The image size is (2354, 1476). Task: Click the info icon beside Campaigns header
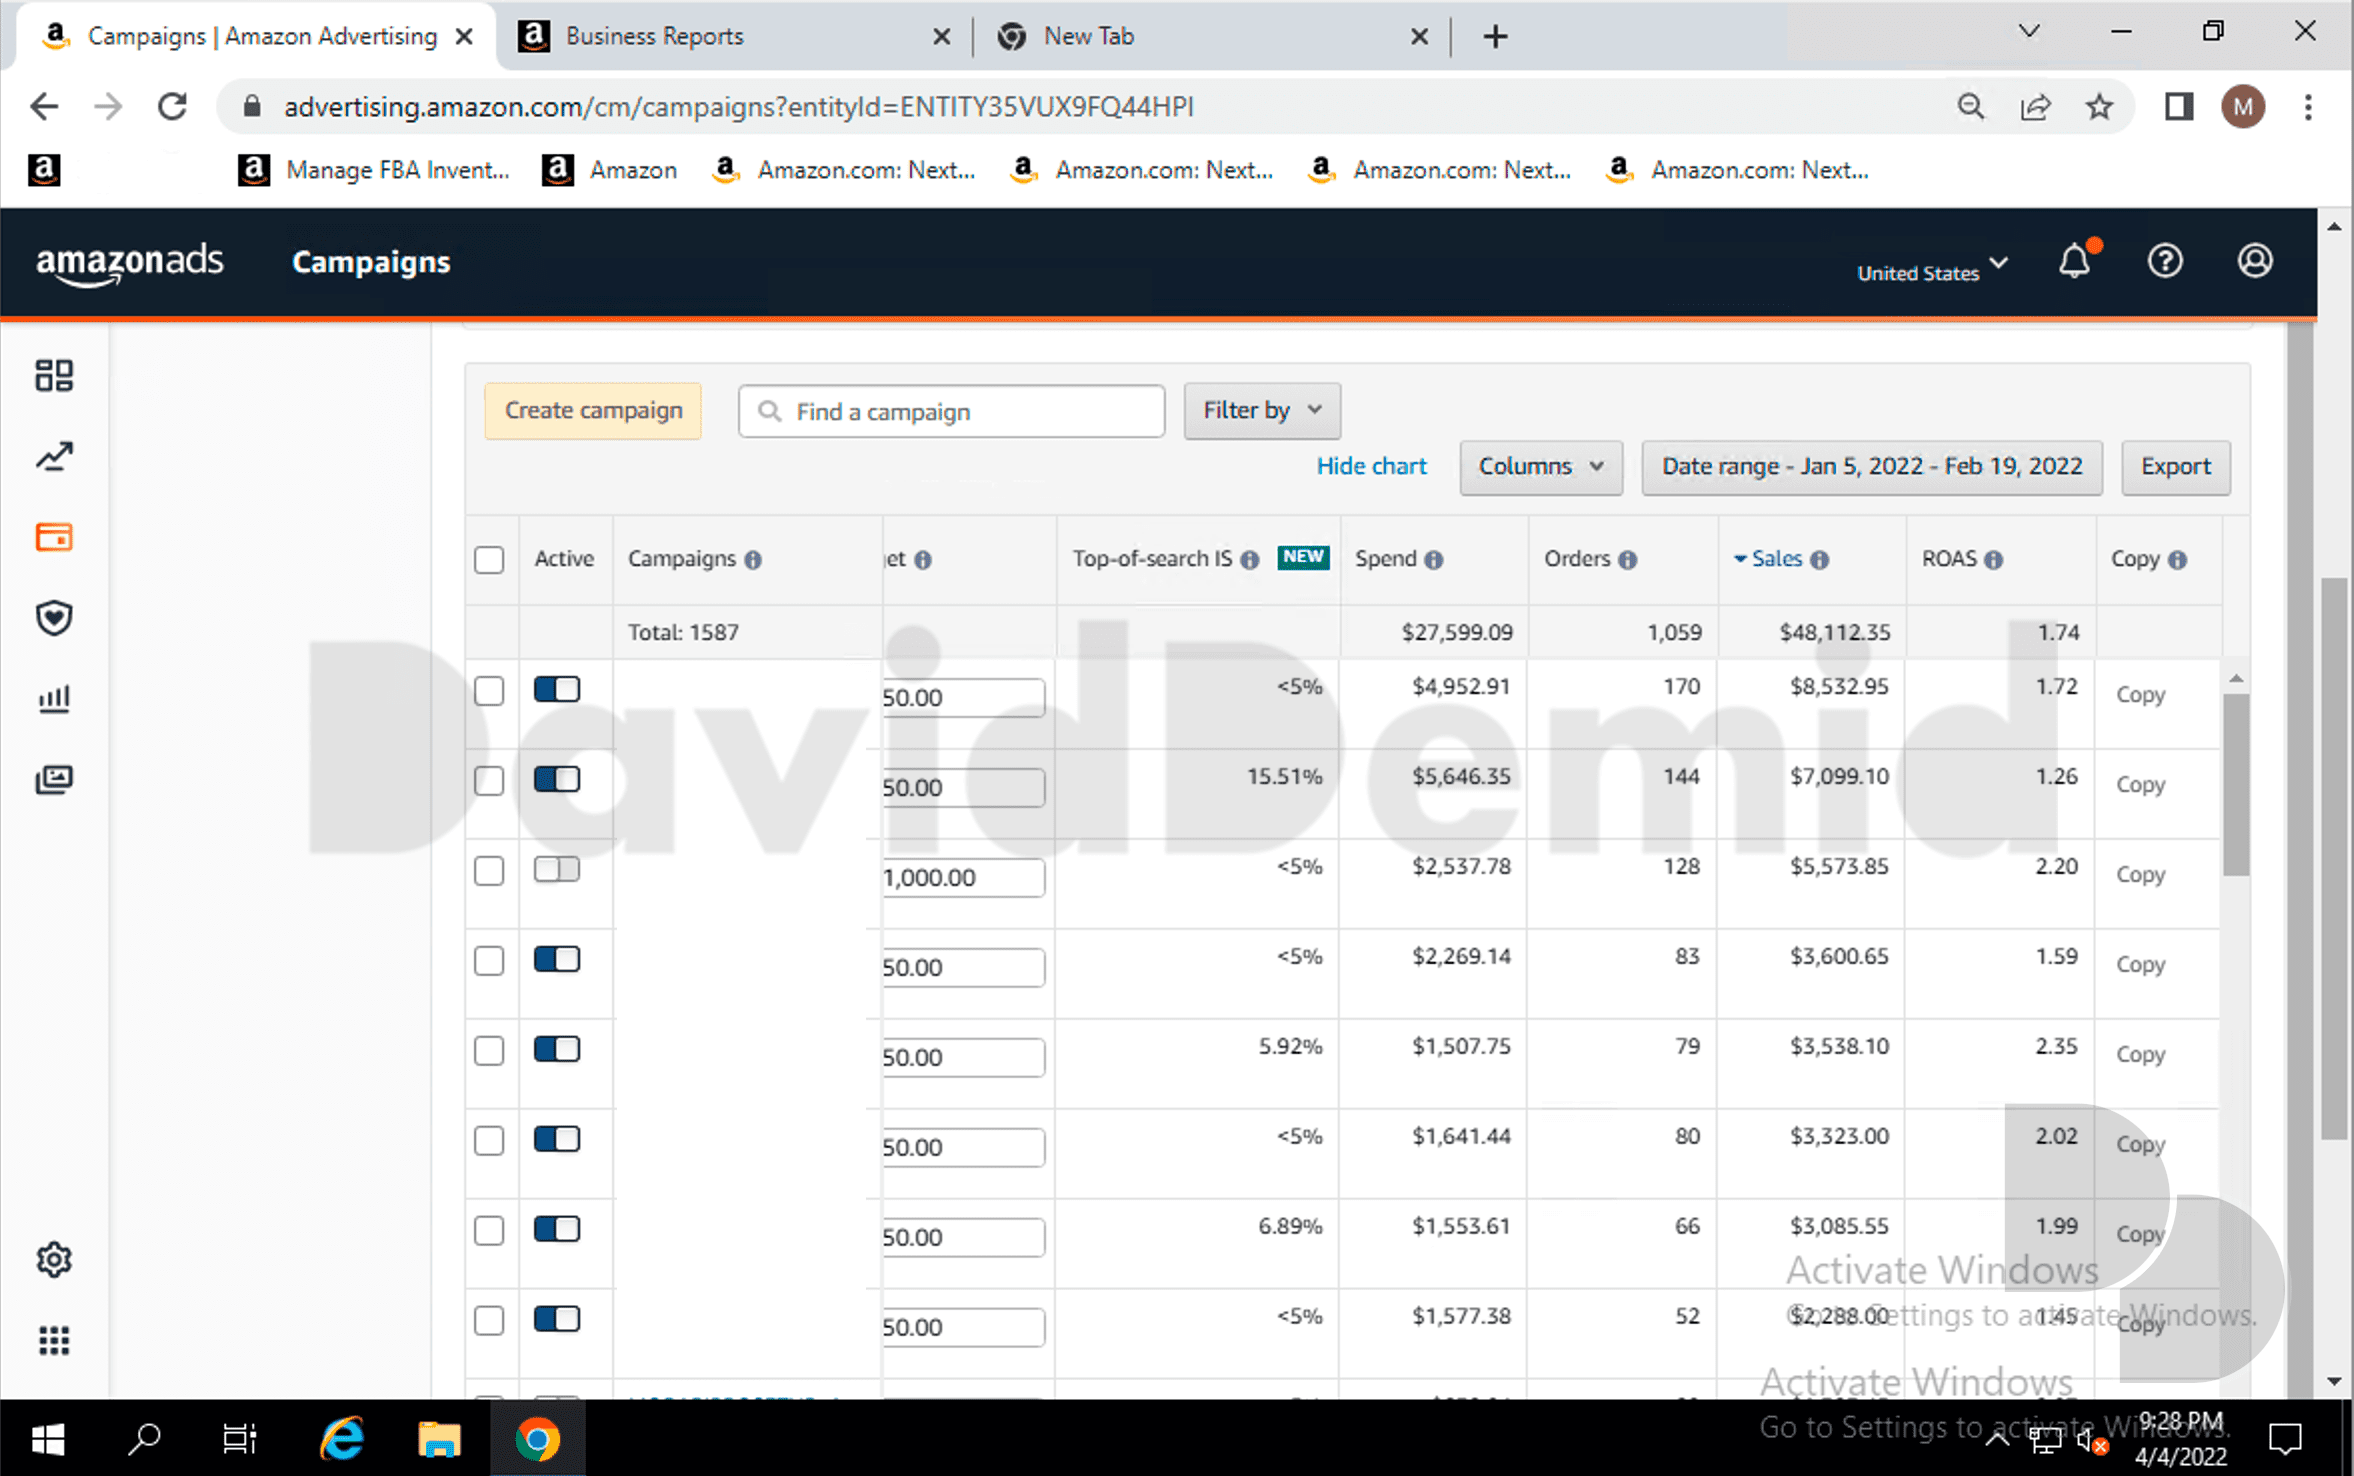[x=753, y=560]
